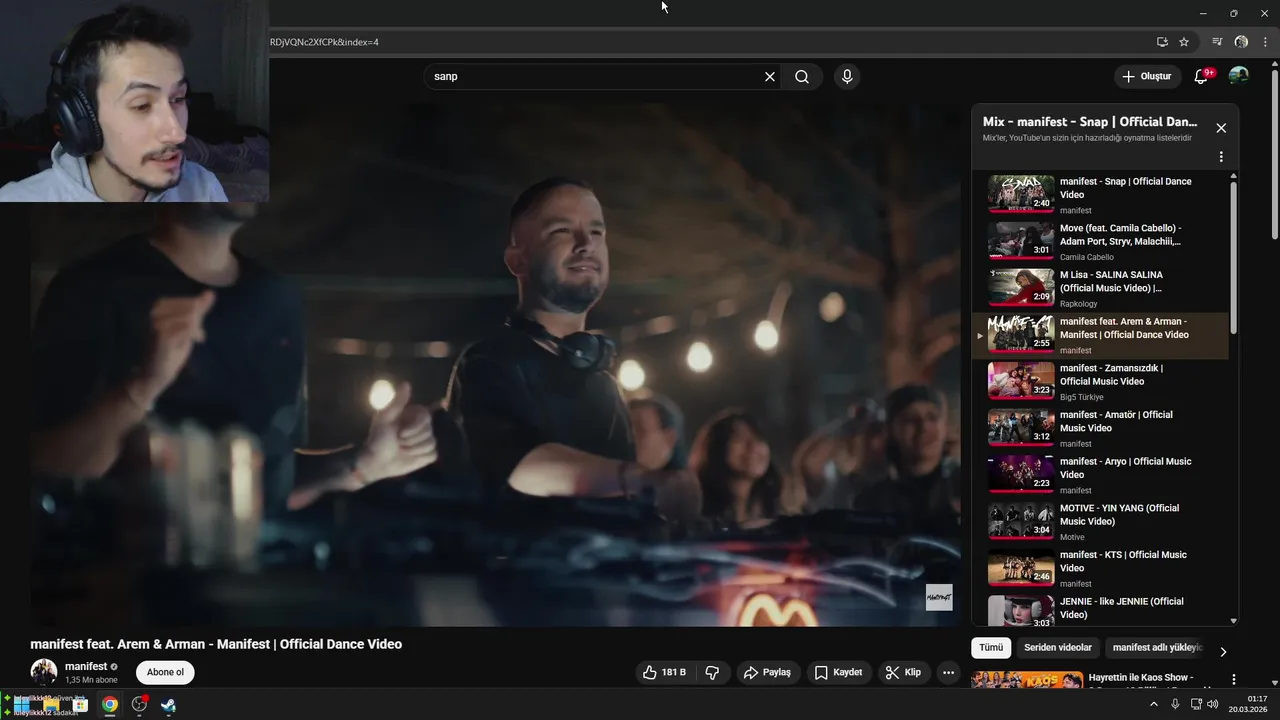1280x720 pixels.
Task: Click the Rapkology channel name
Action: tap(1079, 304)
